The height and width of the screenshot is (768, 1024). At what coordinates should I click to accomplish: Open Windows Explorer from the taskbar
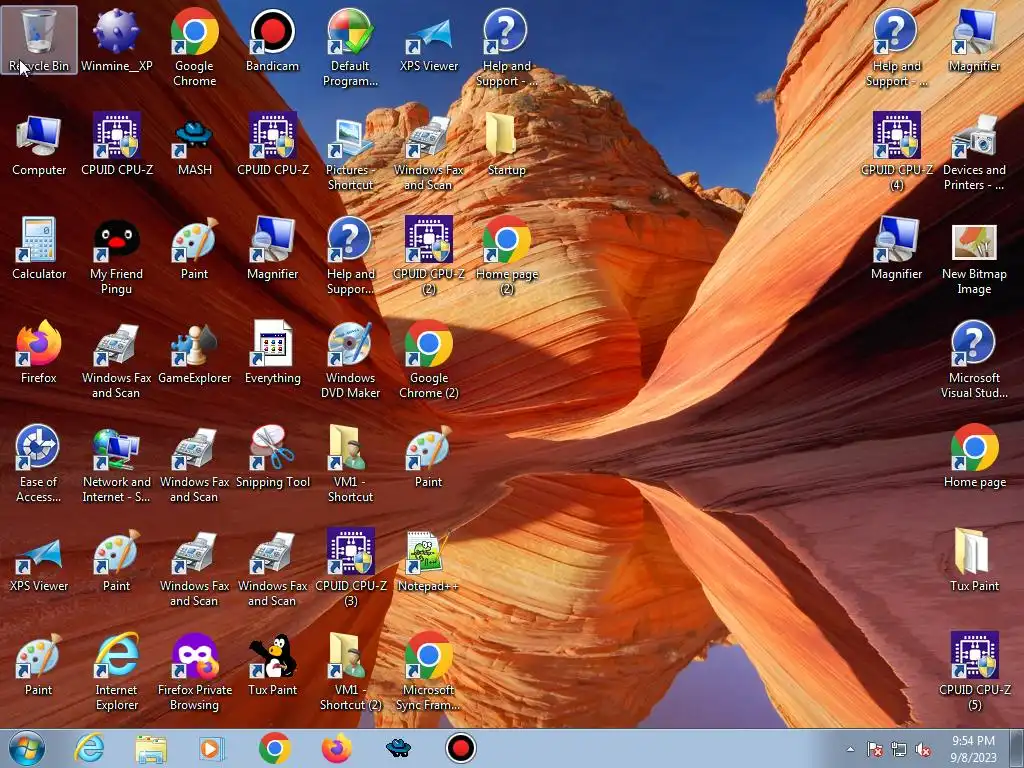[151, 748]
